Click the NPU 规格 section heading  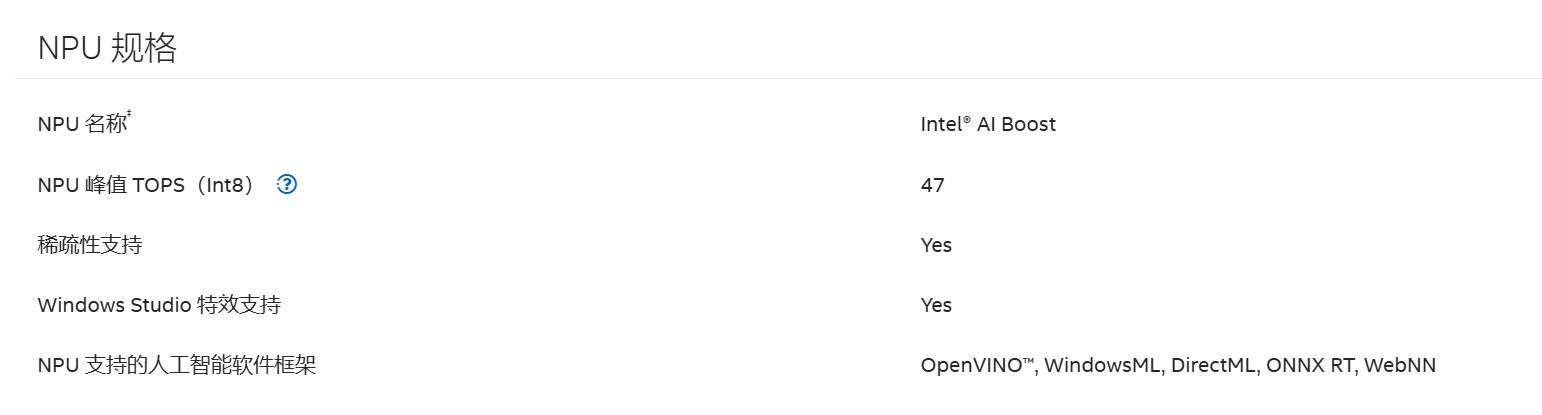point(107,47)
